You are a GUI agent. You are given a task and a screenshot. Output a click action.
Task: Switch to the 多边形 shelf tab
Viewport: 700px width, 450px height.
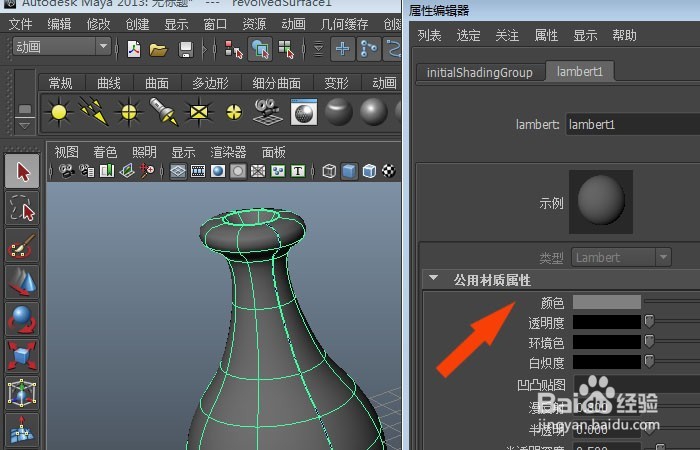click(x=210, y=83)
